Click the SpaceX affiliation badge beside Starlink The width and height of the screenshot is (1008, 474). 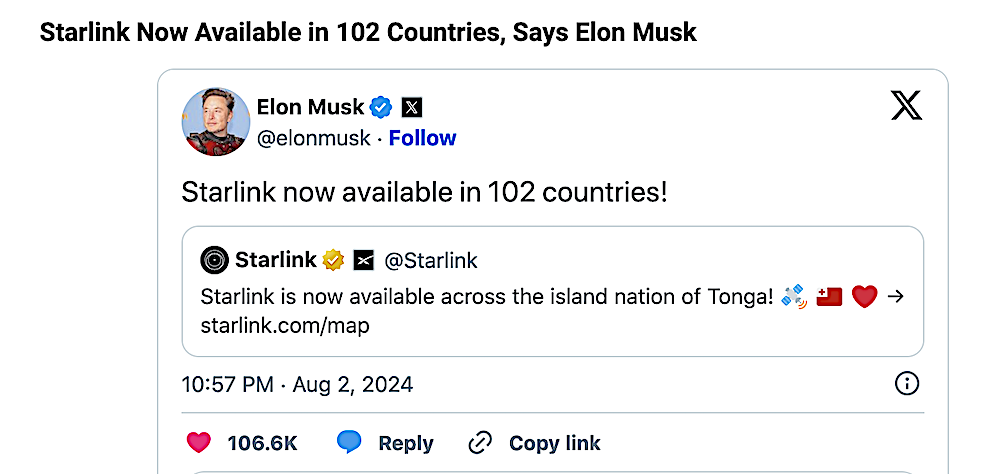coord(362,261)
